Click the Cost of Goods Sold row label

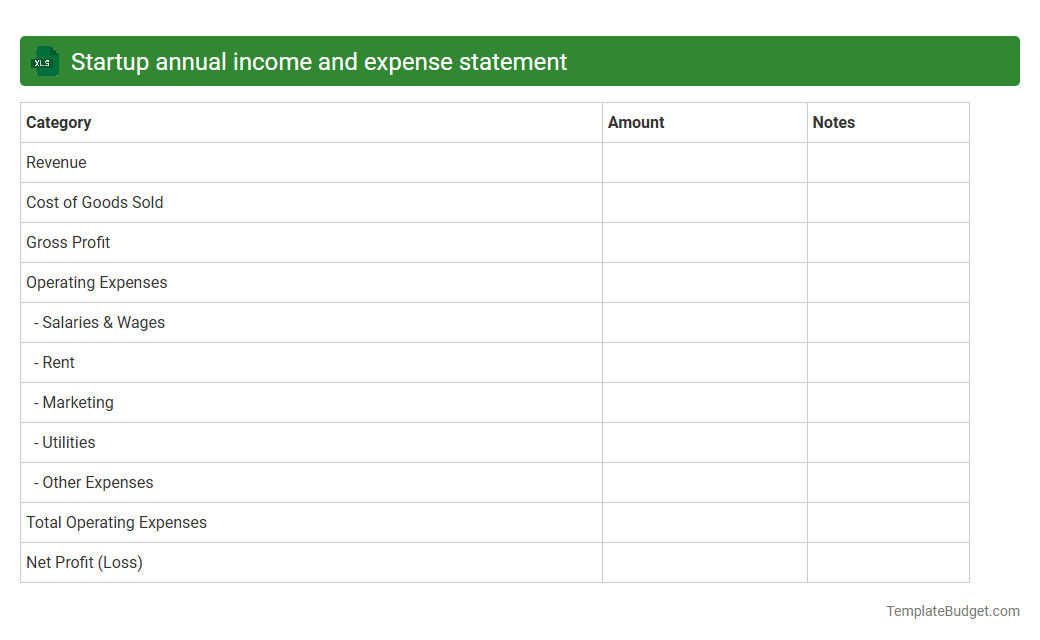pyautogui.click(x=94, y=202)
